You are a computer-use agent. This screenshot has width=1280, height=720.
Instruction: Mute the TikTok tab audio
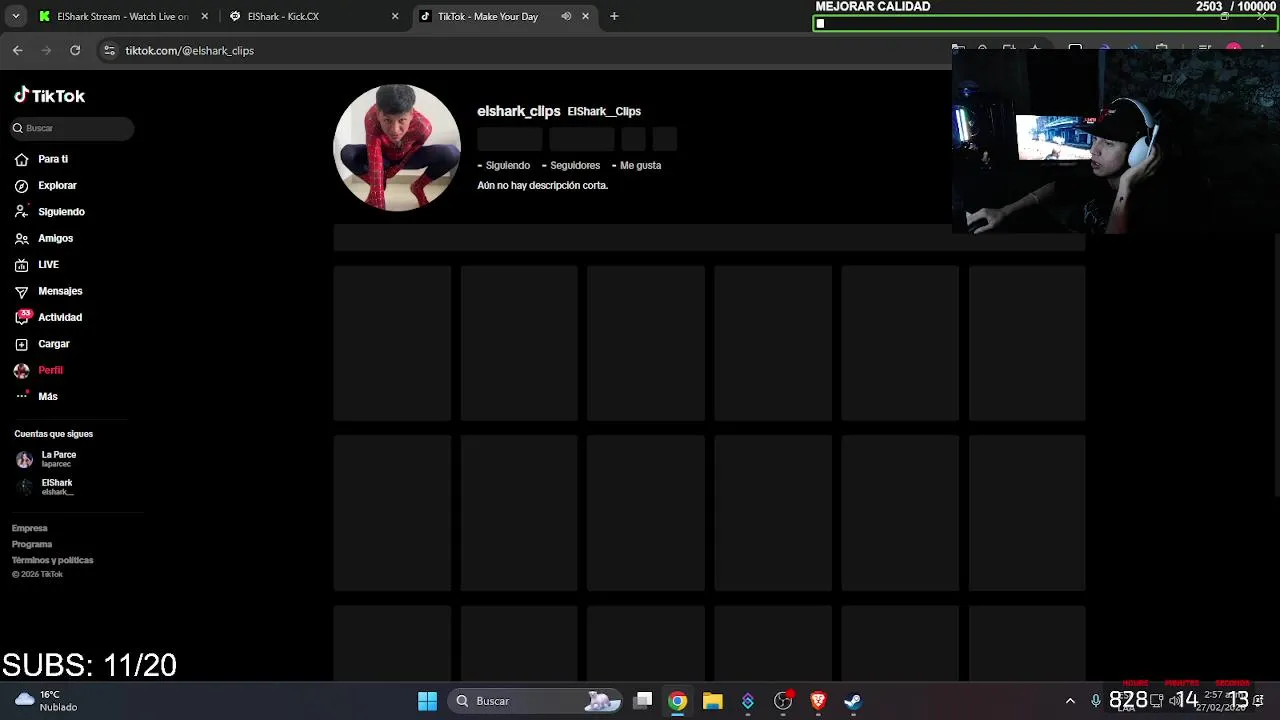[x=566, y=16]
